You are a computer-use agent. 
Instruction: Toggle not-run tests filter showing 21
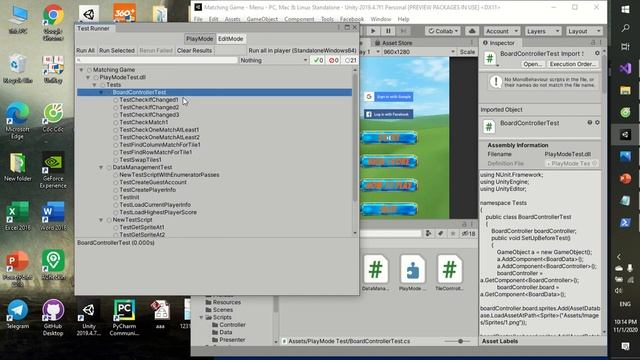350,60
